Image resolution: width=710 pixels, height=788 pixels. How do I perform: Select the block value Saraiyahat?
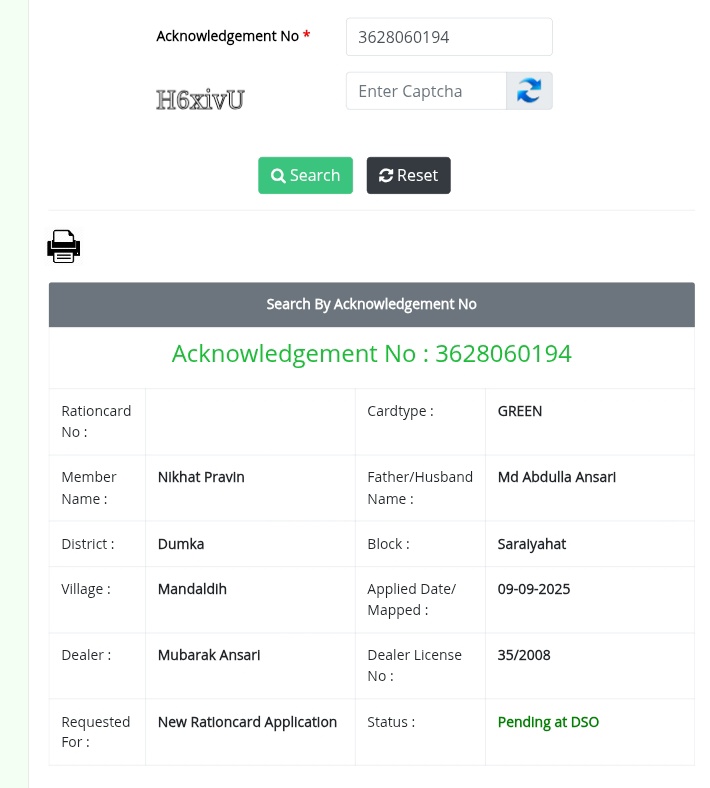(532, 544)
